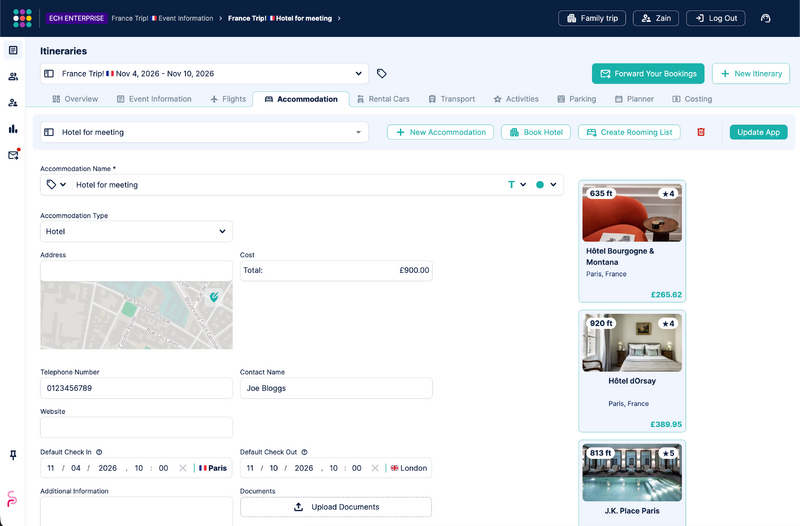Open the bar chart reports sidebar icon
Viewport: 800px width, 526px height.
tap(13, 129)
